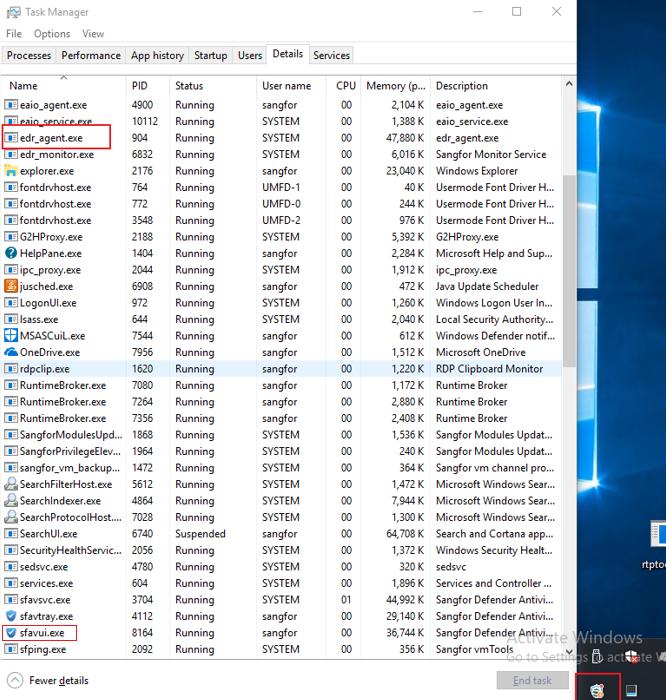666x700 pixels.
Task: Click the HelpPane.exe help icon
Action: coord(11,253)
